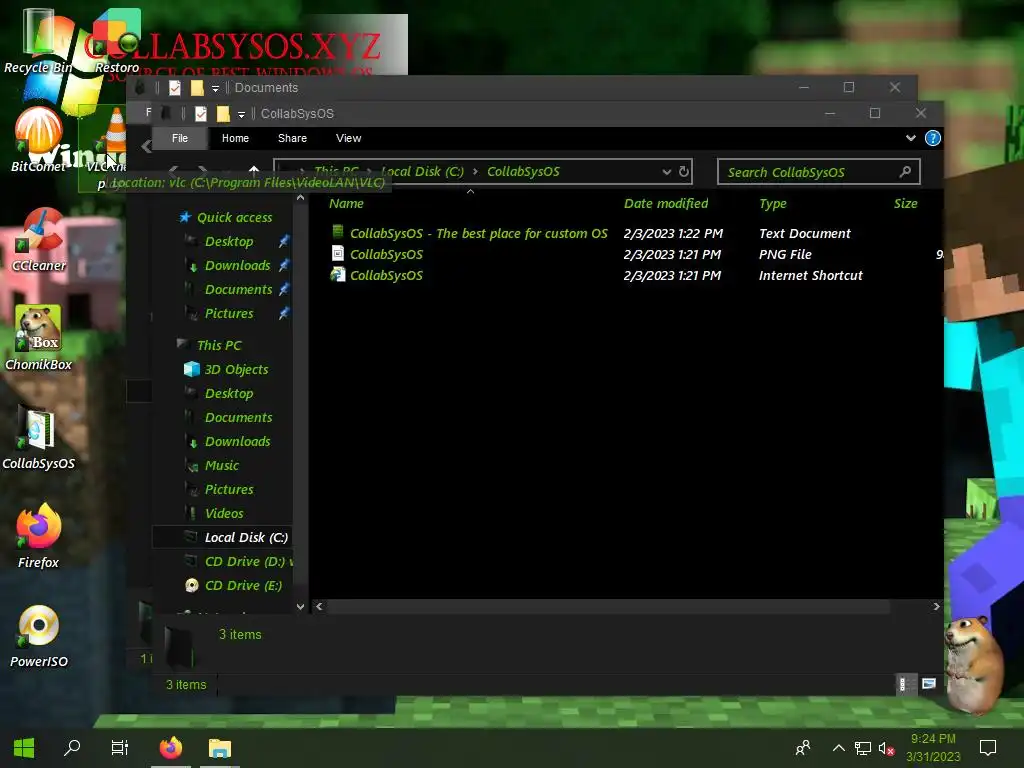Viewport: 1024px width, 768px height.
Task: Click CollabSysOS in address breadcrumb
Action: pos(523,172)
